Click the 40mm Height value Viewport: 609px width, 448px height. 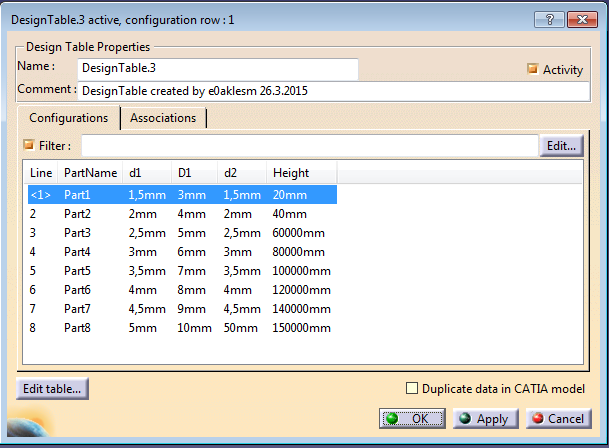point(289,214)
